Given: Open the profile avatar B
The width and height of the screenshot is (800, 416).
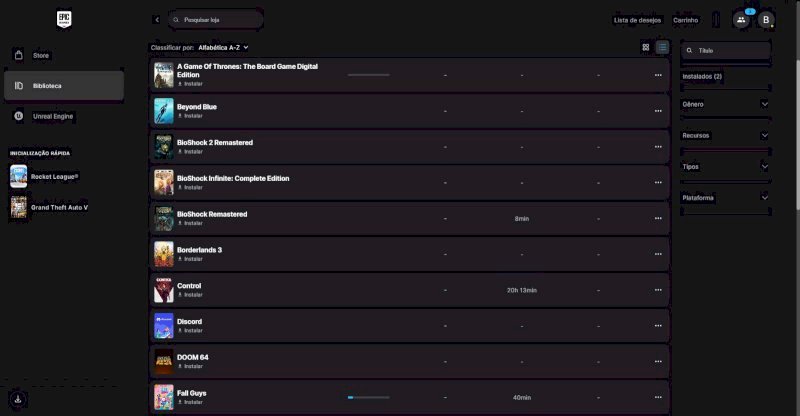Looking at the screenshot, I should pyautogui.click(x=766, y=20).
